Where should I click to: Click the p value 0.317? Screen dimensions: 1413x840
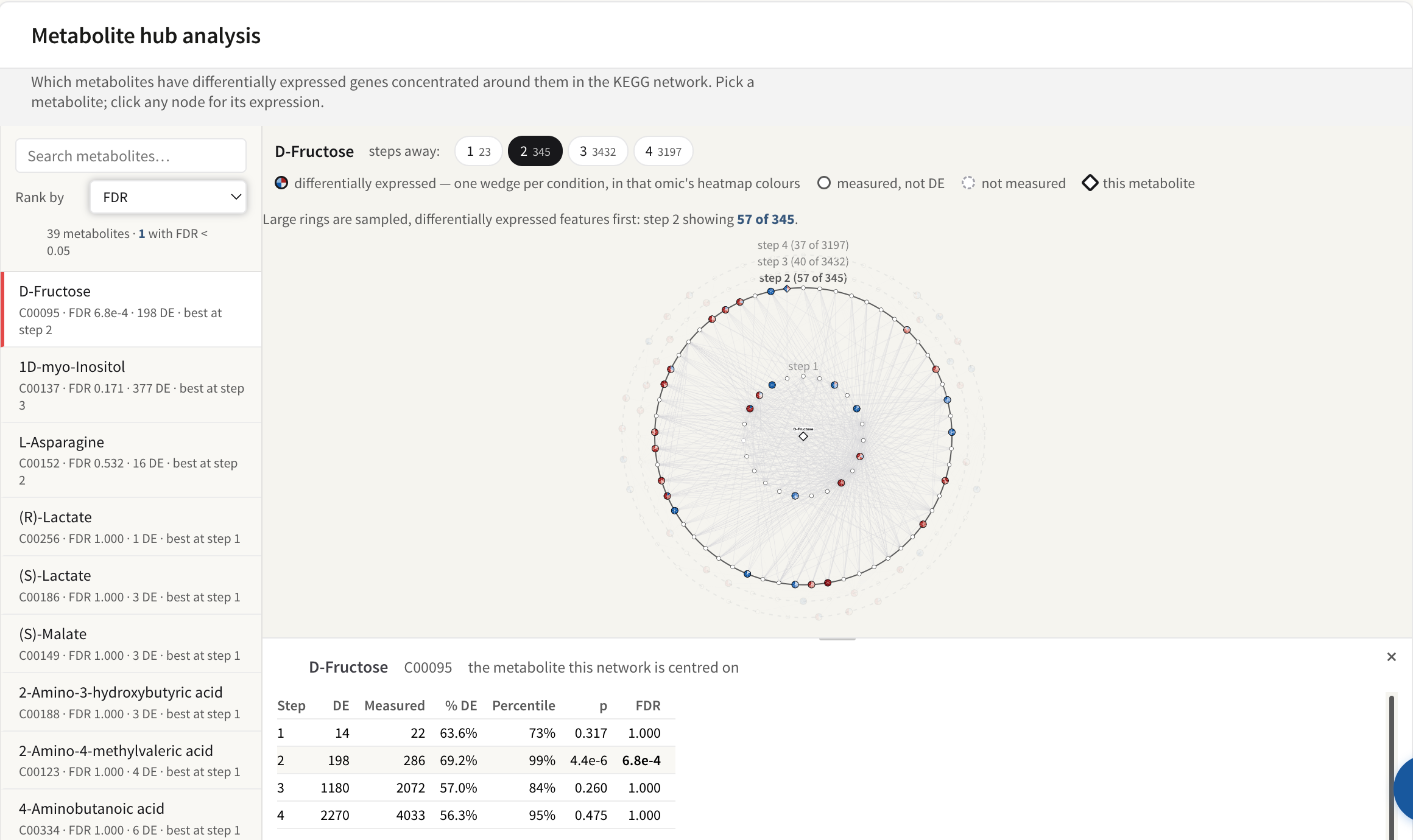590,733
